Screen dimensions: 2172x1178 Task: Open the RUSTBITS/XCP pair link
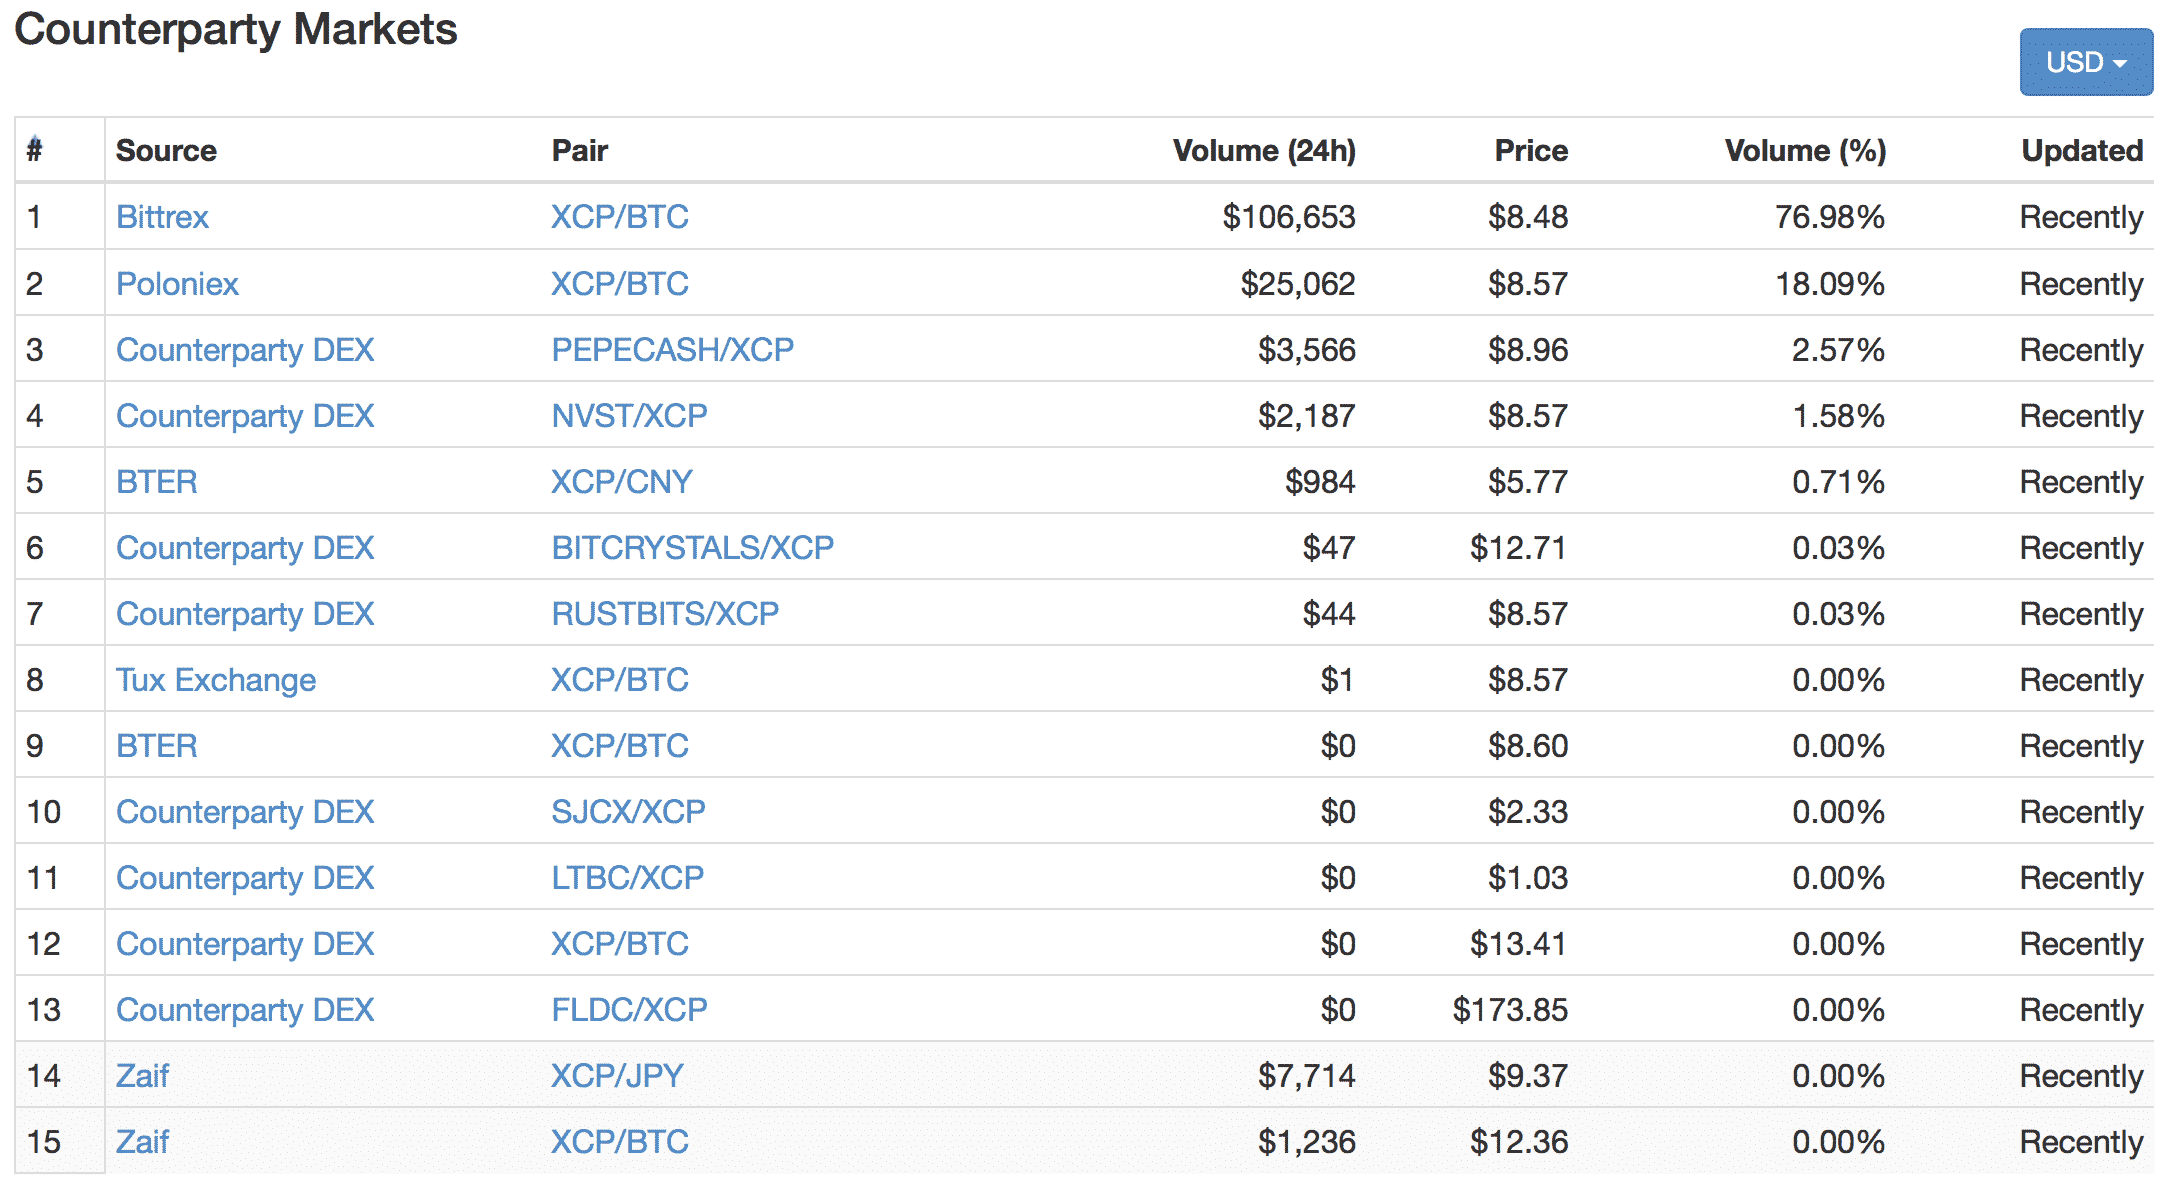[665, 614]
